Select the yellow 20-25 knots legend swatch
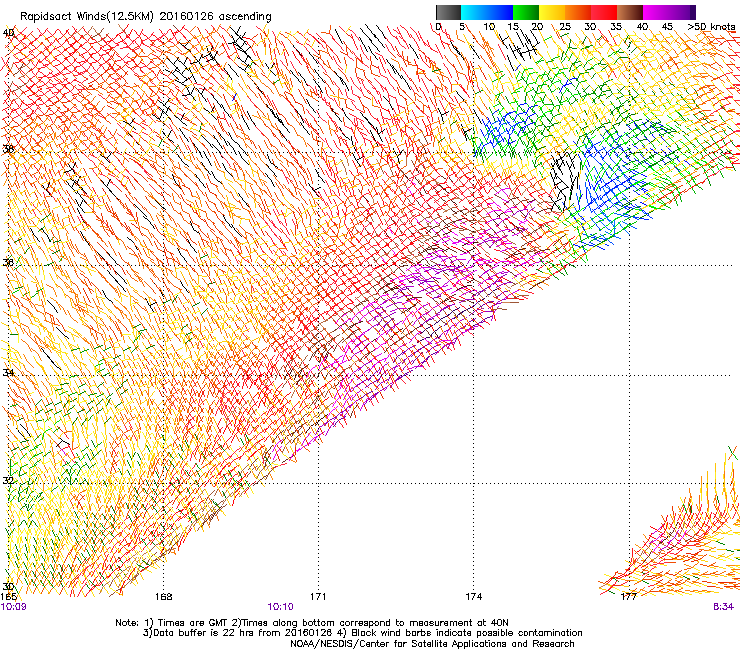The width and height of the screenshot is (740, 650). pos(552,12)
